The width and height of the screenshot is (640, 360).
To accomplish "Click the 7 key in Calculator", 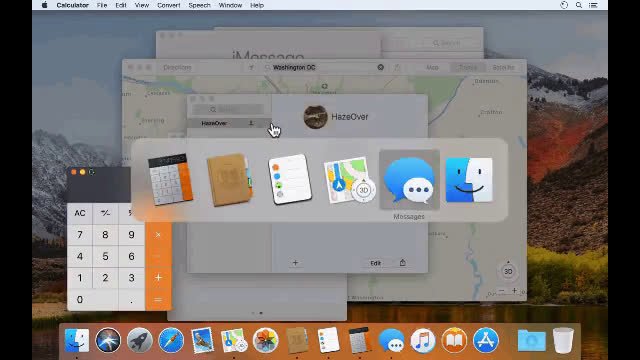I will click(x=80, y=235).
